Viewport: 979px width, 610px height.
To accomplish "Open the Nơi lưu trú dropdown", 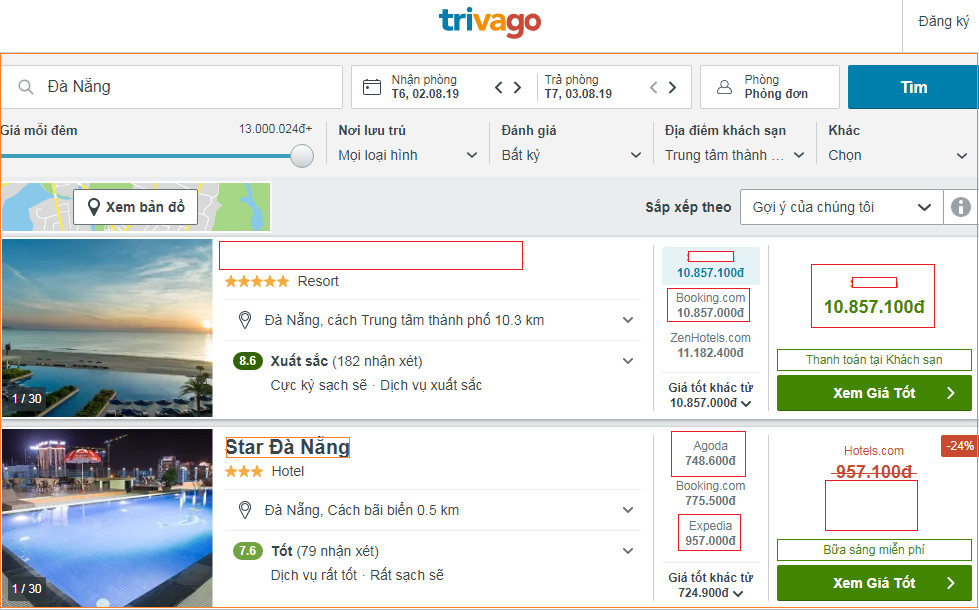I will (408, 155).
